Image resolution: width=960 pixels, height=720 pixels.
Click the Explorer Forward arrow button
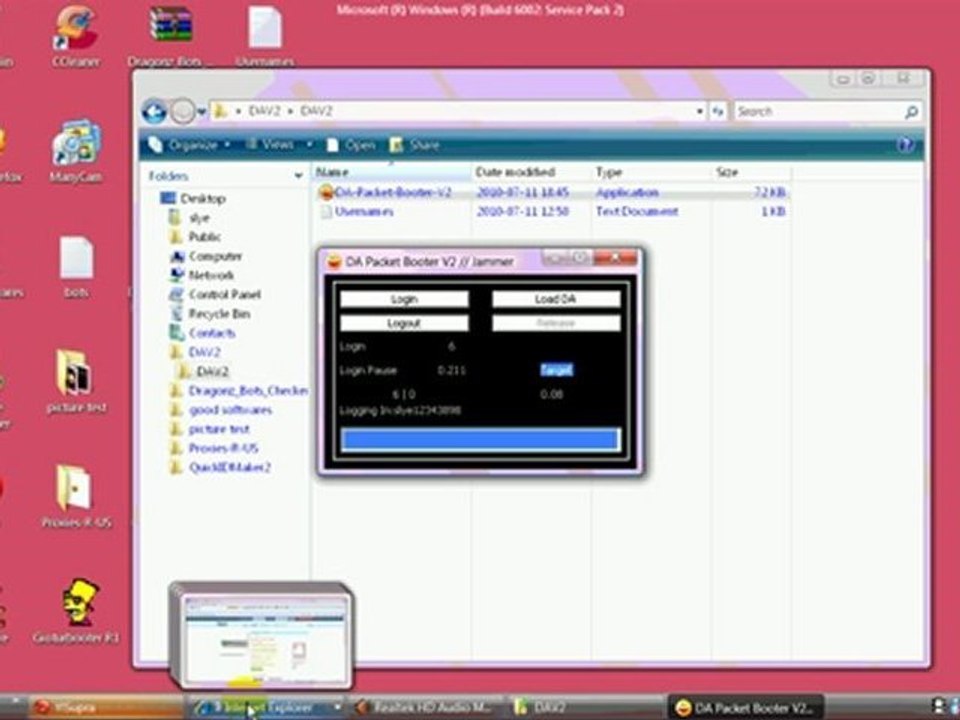point(182,111)
